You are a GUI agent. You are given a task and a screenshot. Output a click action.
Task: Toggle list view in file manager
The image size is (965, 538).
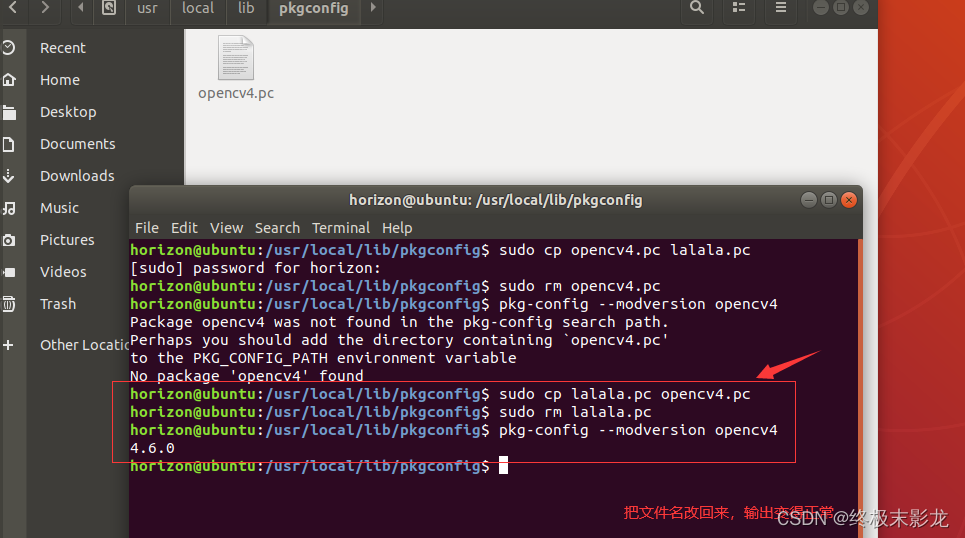(x=739, y=8)
